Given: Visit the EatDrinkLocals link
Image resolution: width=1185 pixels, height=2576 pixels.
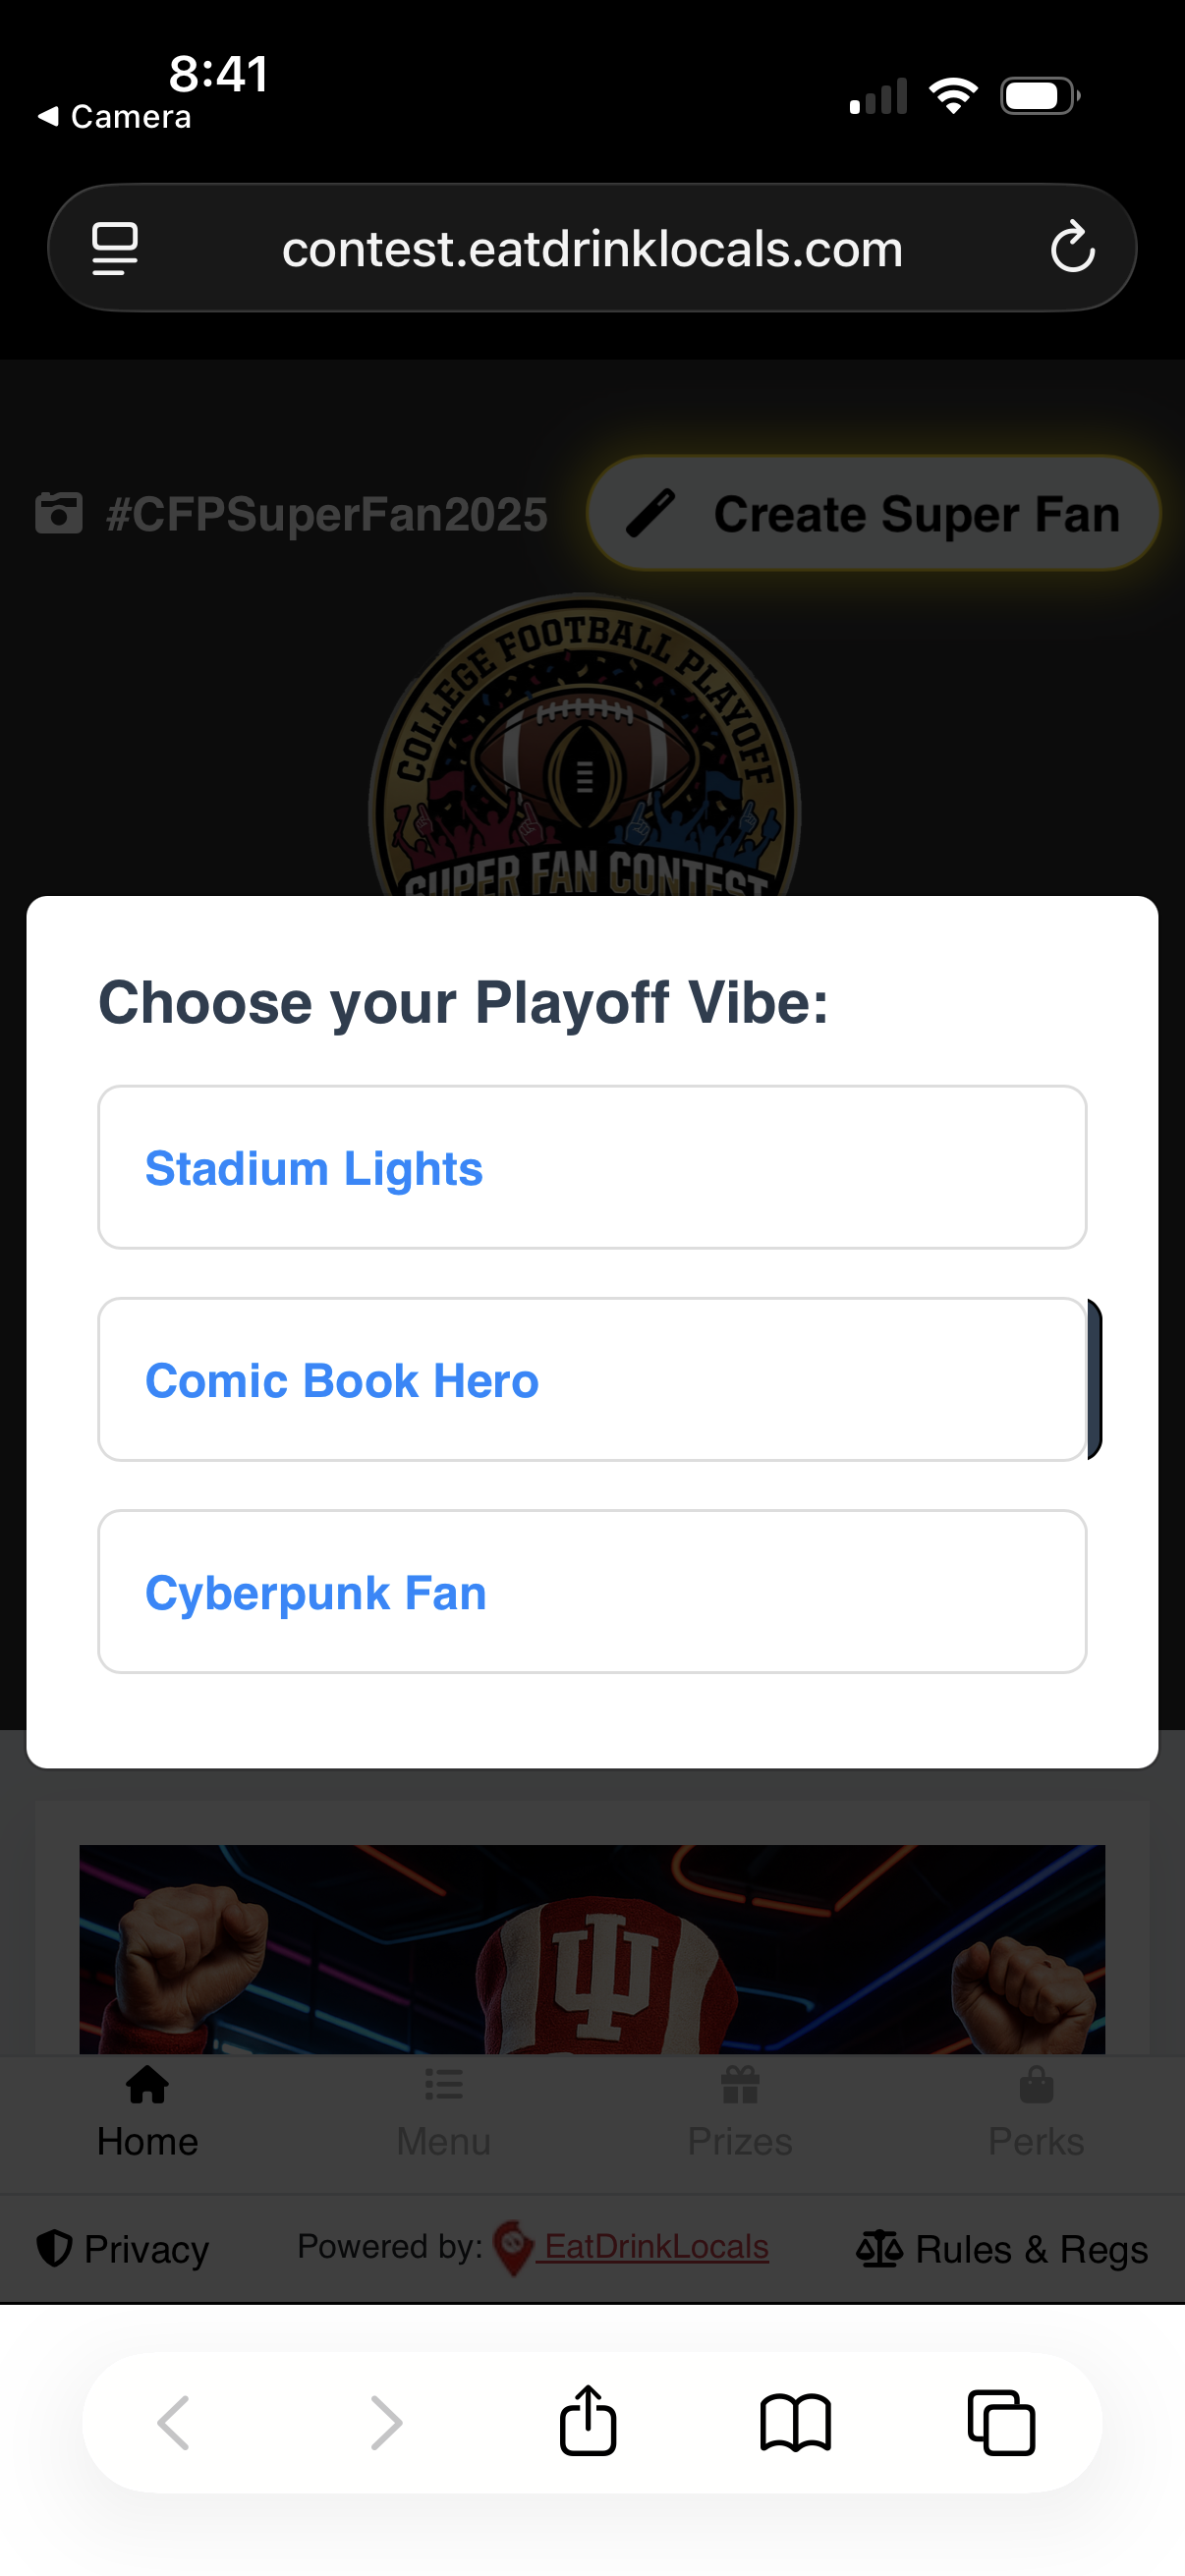Looking at the screenshot, I should (x=655, y=2247).
